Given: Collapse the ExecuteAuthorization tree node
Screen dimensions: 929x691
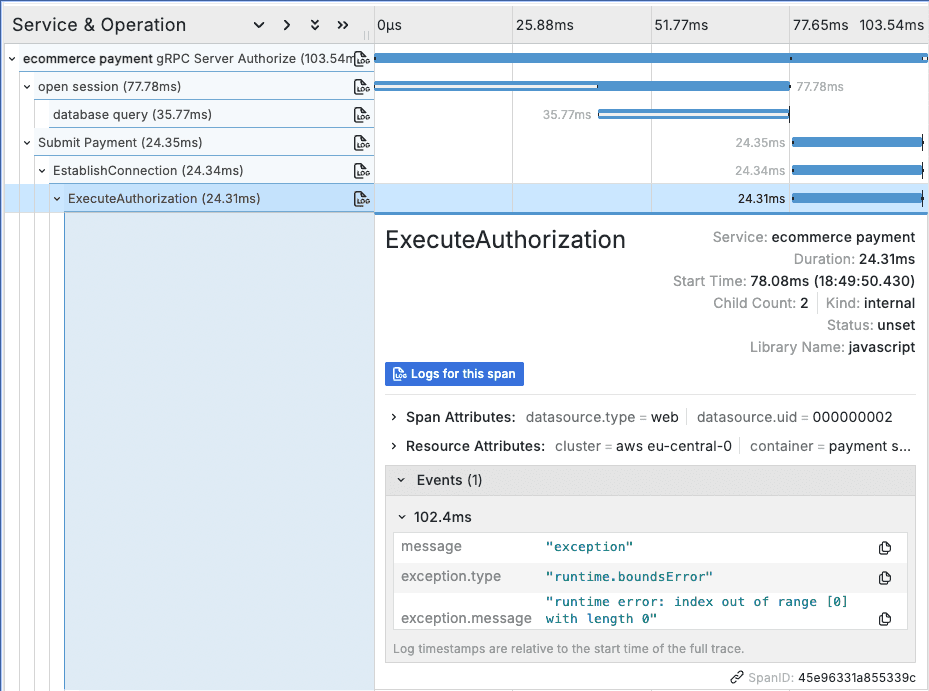Looking at the screenshot, I should (56, 198).
